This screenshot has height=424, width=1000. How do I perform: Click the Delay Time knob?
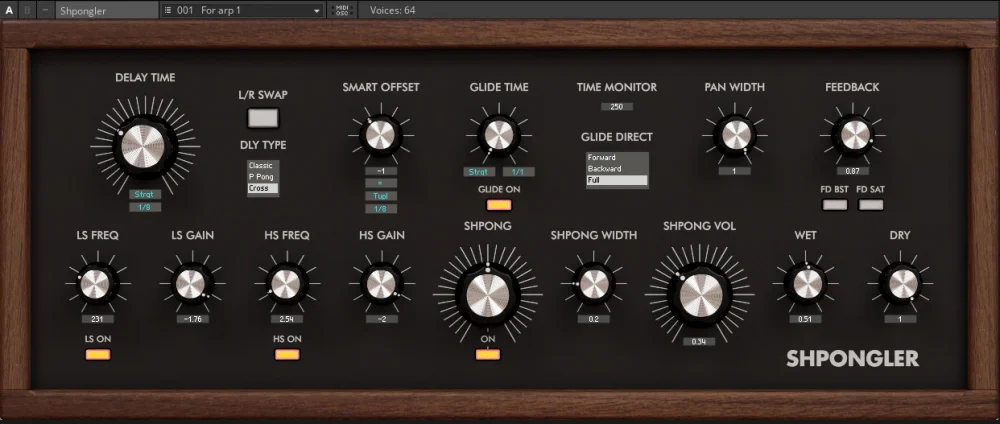coord(143,146)
